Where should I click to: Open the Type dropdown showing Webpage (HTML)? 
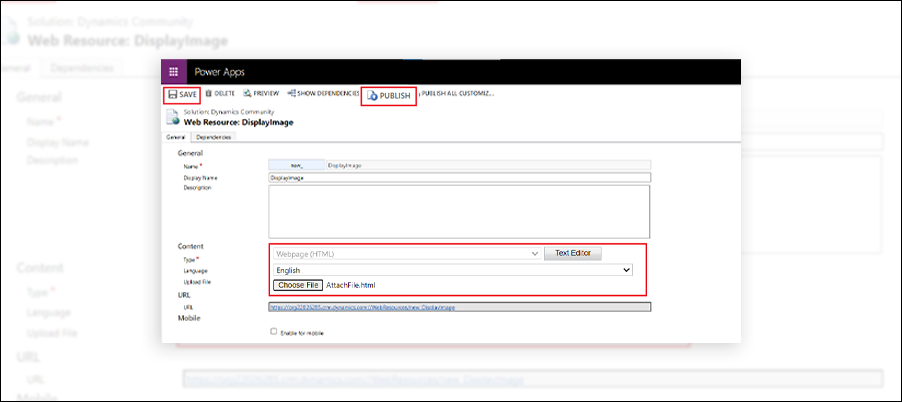pyautogui.click(x=407, y=254)
